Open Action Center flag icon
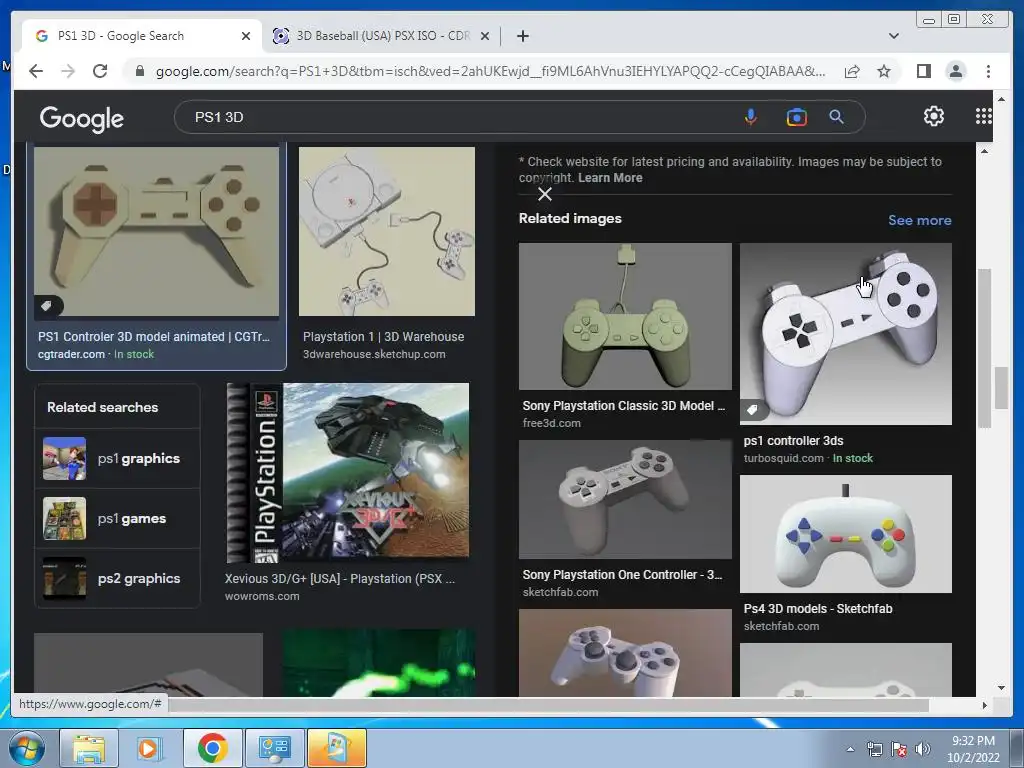This screenshot has height=768, width=1024. pyautogui.click(x=899, y=749)
